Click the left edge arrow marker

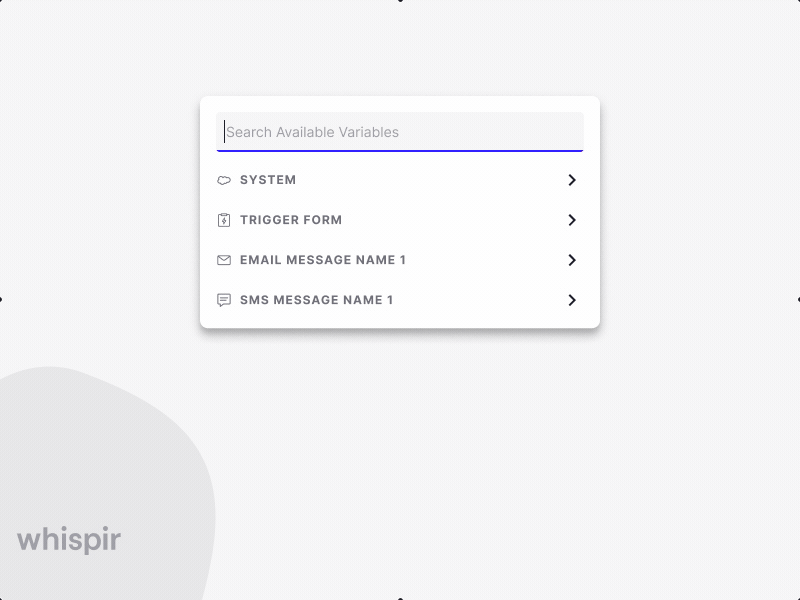4,298
